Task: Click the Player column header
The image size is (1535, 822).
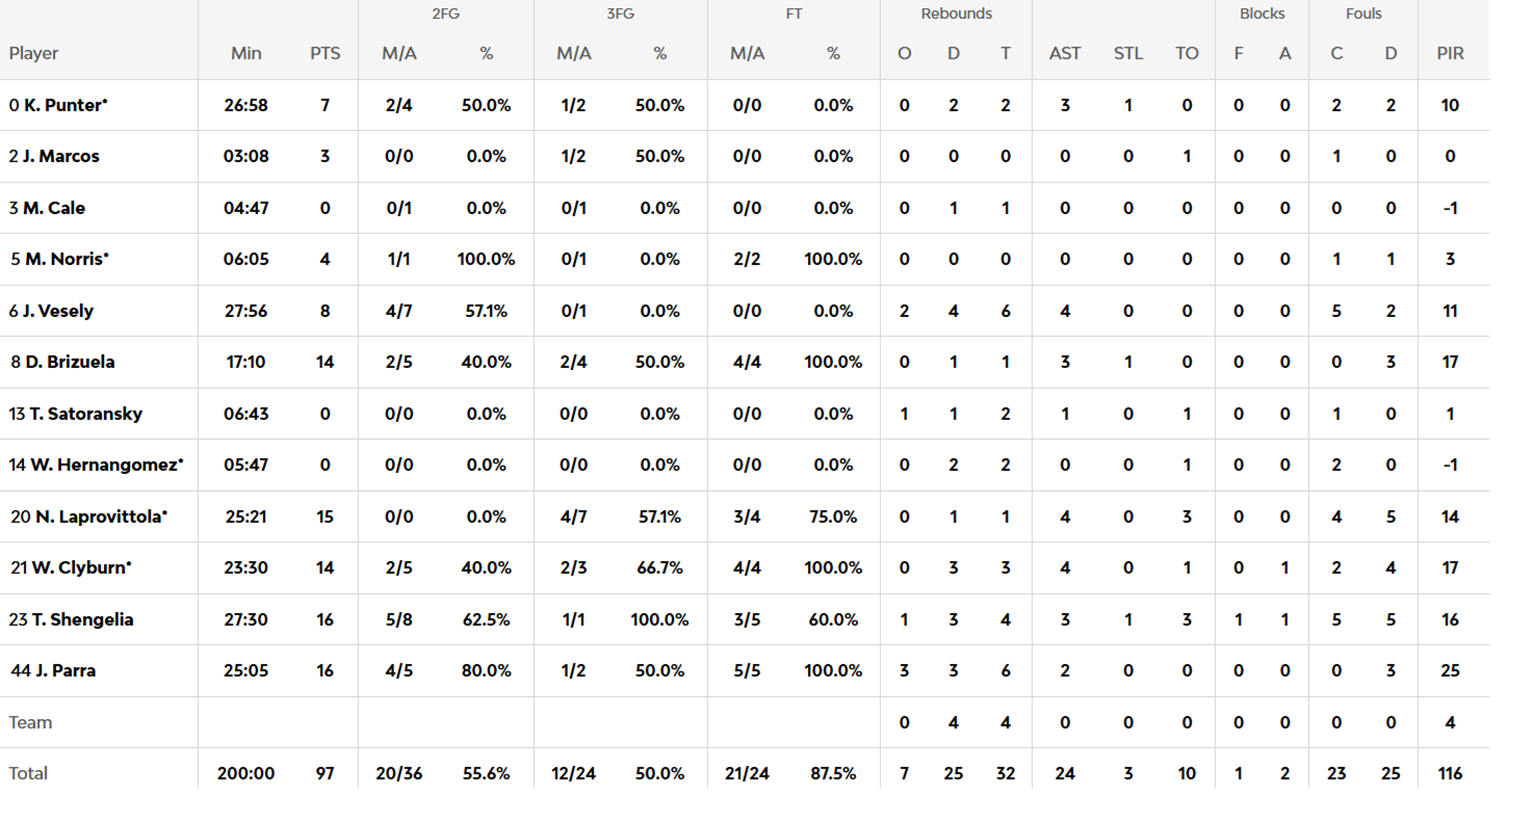Action: [x=34, y=54]
